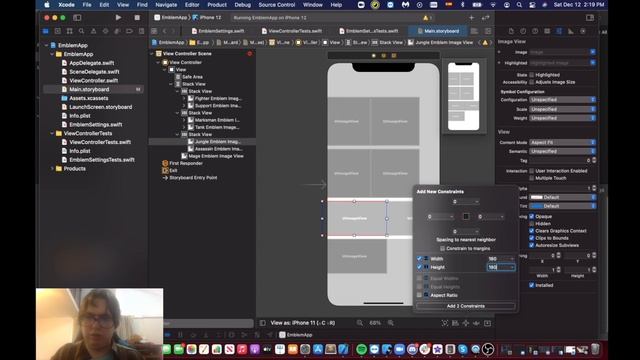Enable User Interaction Enabled checkbox
Image resolution: width=640 pixels, height=360 pixels.
[x=531, y=171]
